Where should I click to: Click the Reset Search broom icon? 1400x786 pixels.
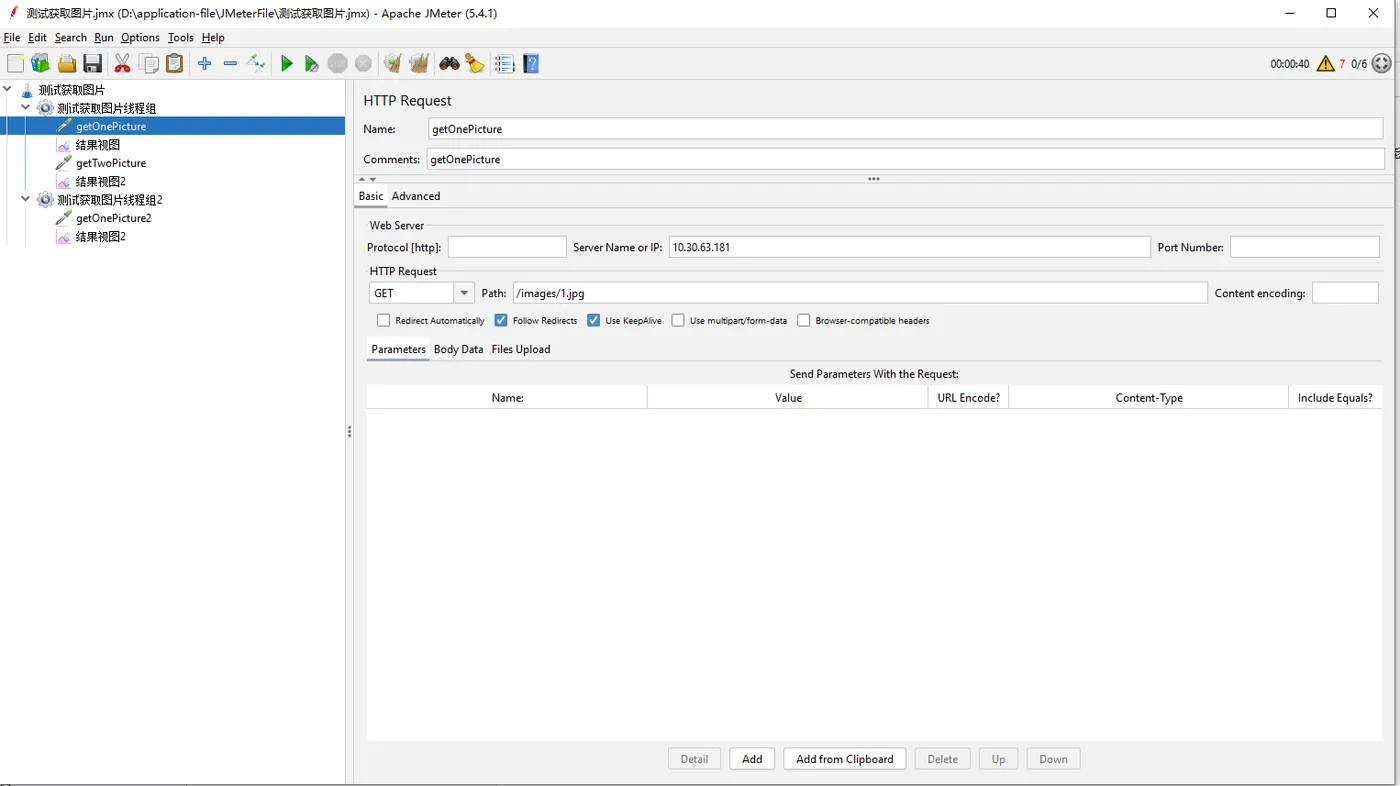(x=475, y=64)
